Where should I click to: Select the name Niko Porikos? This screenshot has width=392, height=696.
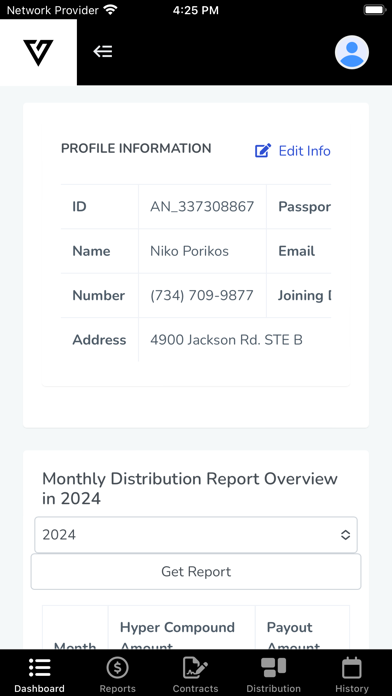[x=190, y=251]
